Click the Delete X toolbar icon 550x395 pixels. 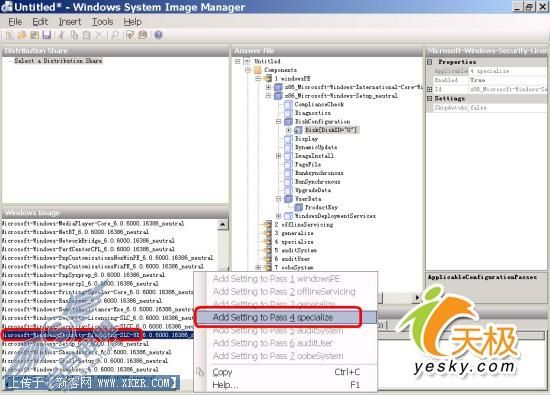99,35
